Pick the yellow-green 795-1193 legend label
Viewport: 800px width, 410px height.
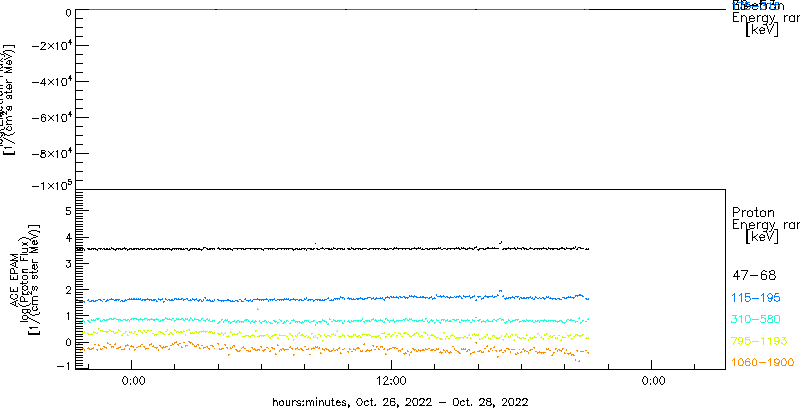pyautogui.click(x=760, y=341)
